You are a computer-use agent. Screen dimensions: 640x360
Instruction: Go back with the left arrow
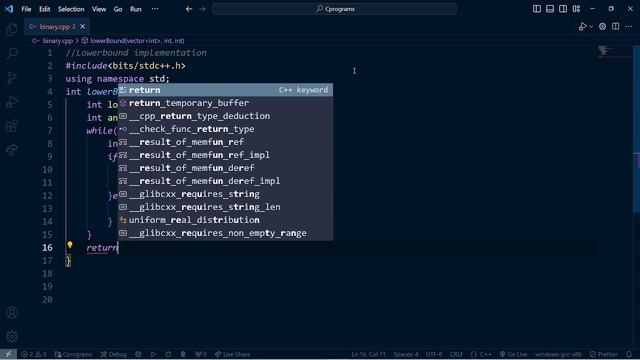(189, 9)
